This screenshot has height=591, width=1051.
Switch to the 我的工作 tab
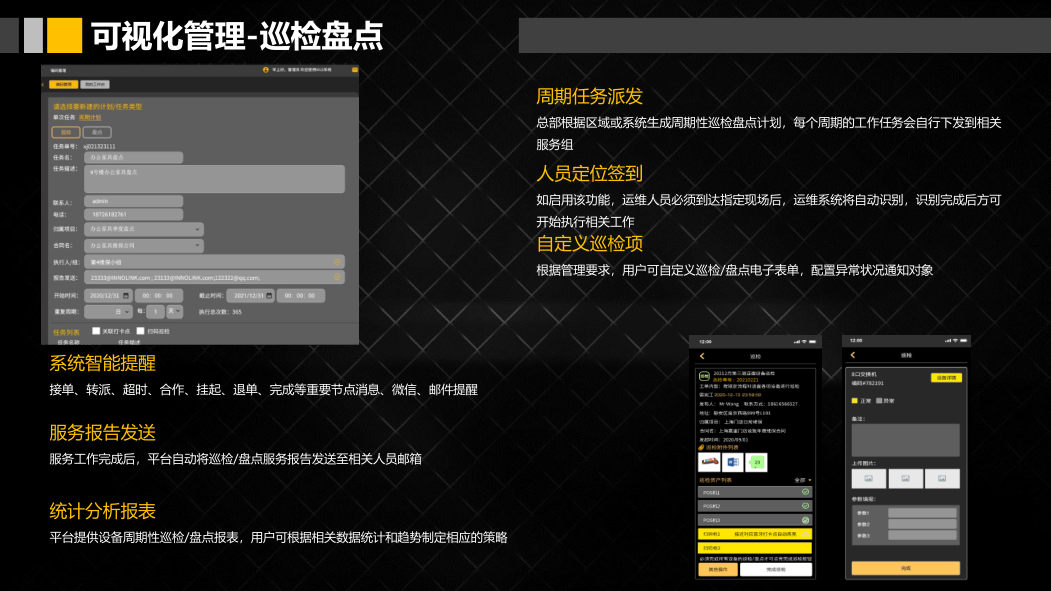(x=96, y=83)
